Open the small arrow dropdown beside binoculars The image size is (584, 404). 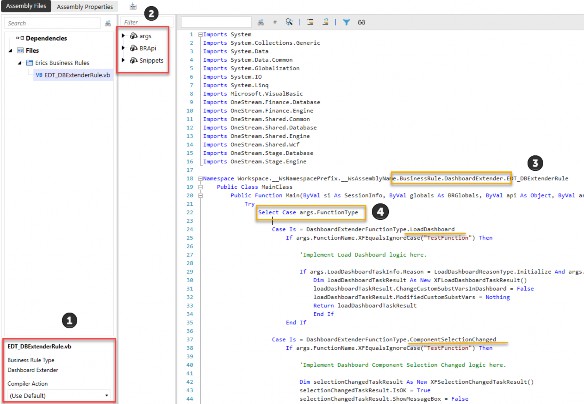(x=275, y=22)
